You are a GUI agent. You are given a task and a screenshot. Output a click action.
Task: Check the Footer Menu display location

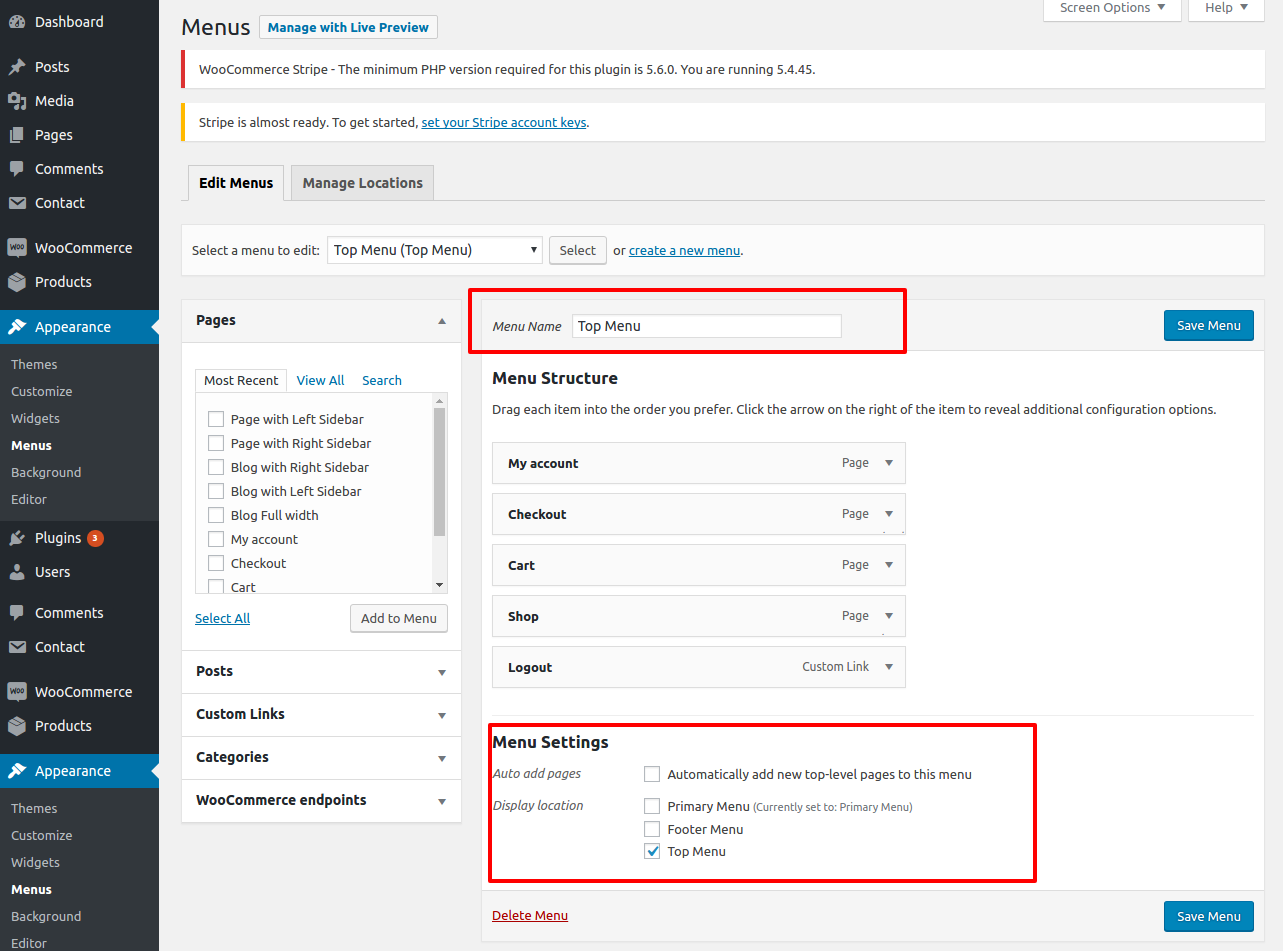652,829
